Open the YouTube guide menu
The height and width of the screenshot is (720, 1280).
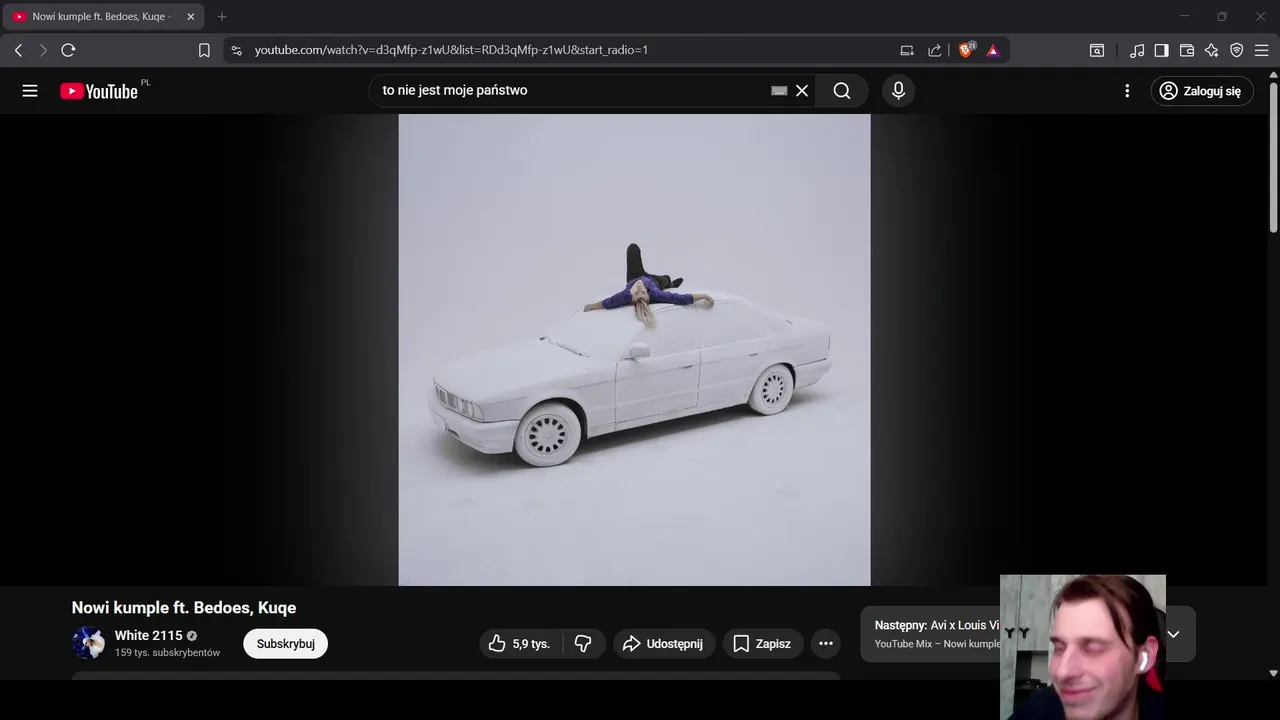30,91
